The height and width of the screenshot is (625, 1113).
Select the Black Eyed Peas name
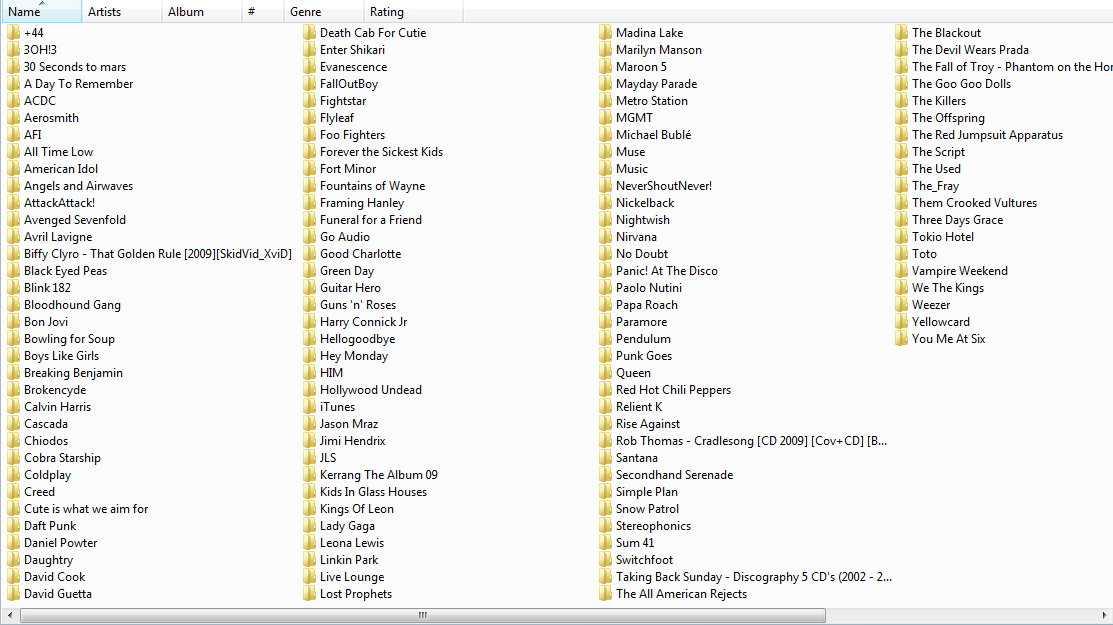tap(65, 271)
